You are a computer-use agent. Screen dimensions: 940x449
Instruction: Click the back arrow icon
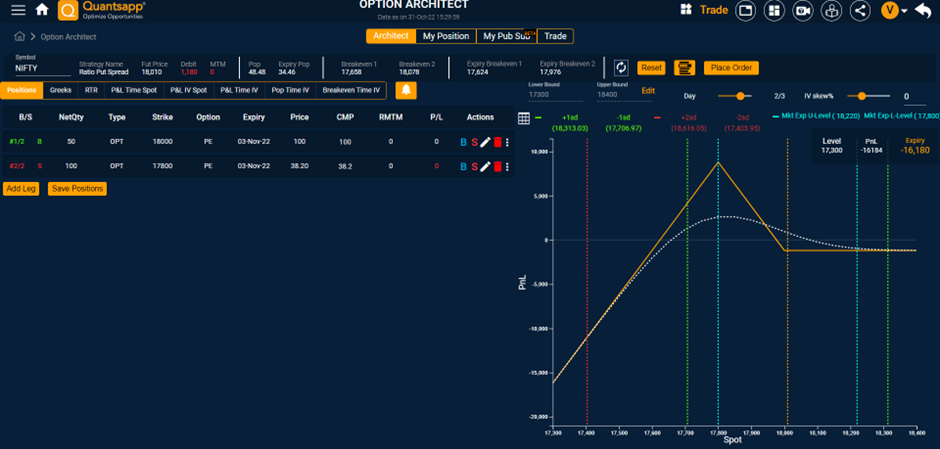coord(923,10)
